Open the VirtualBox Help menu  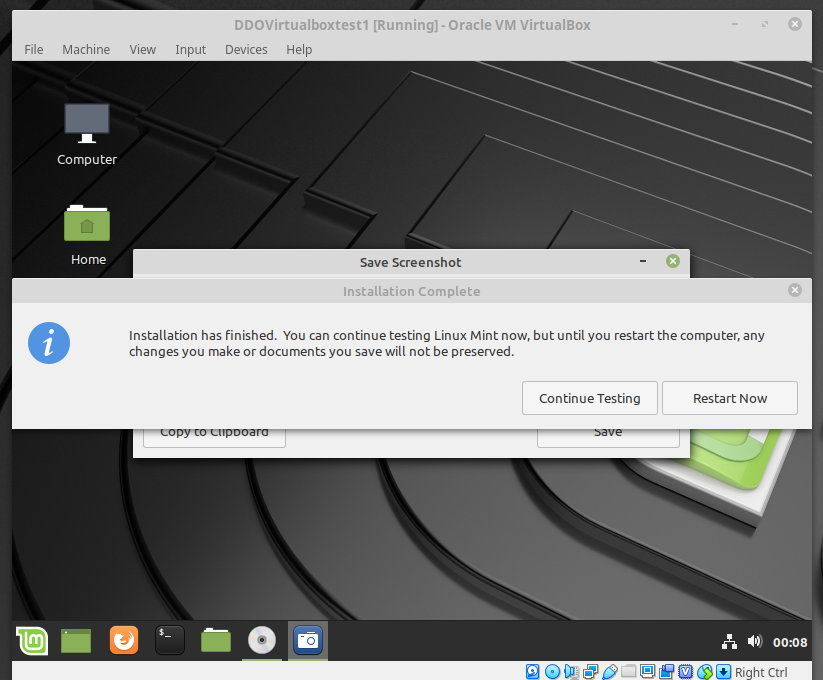(x=299, y=49)
